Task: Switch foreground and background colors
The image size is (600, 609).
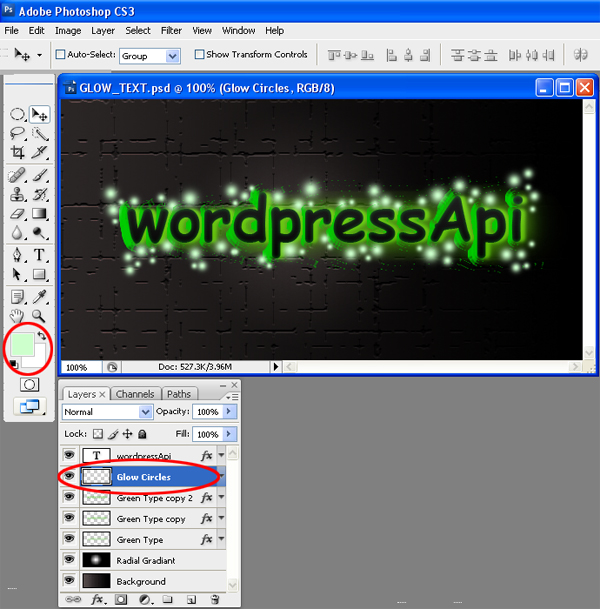Action: (41, 335)
